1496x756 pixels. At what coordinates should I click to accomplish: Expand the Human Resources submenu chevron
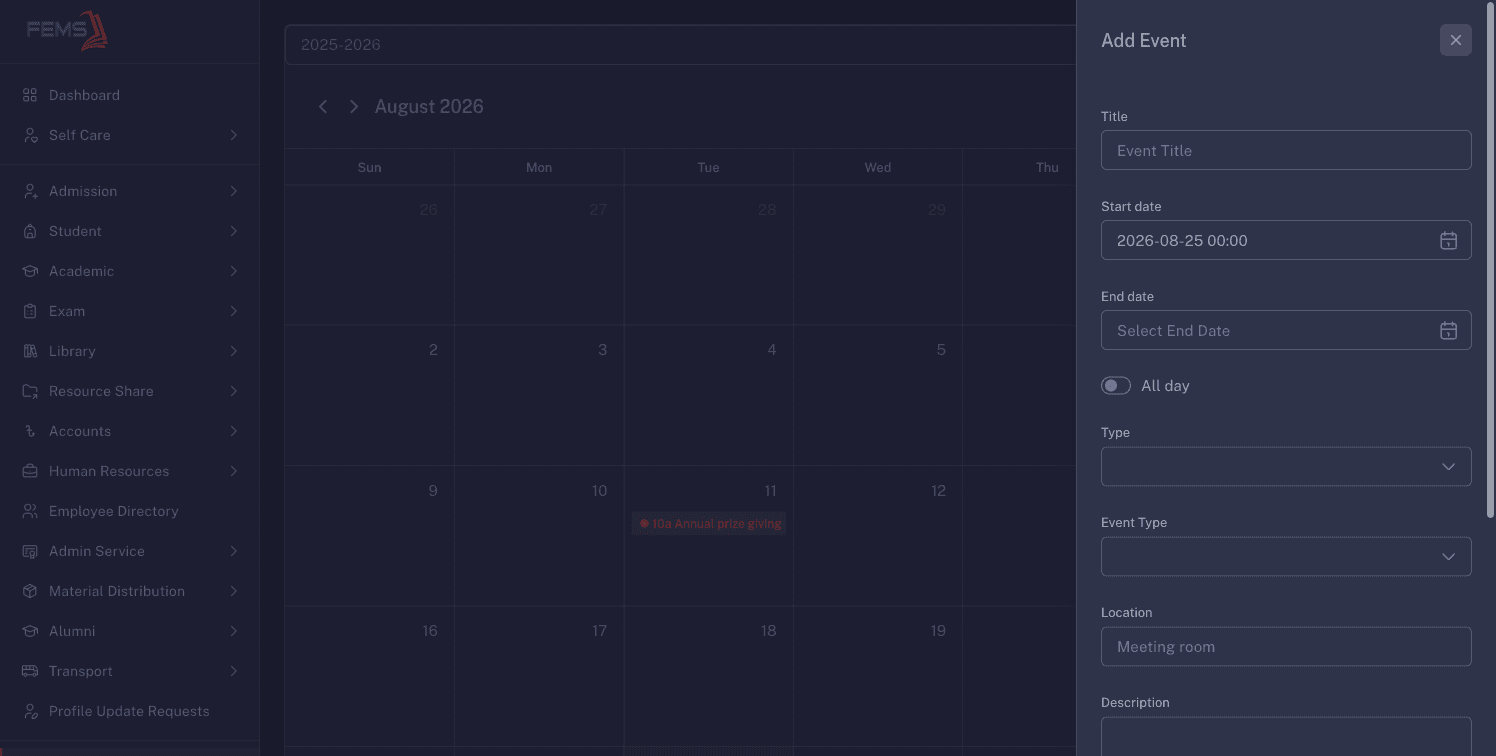233,471
